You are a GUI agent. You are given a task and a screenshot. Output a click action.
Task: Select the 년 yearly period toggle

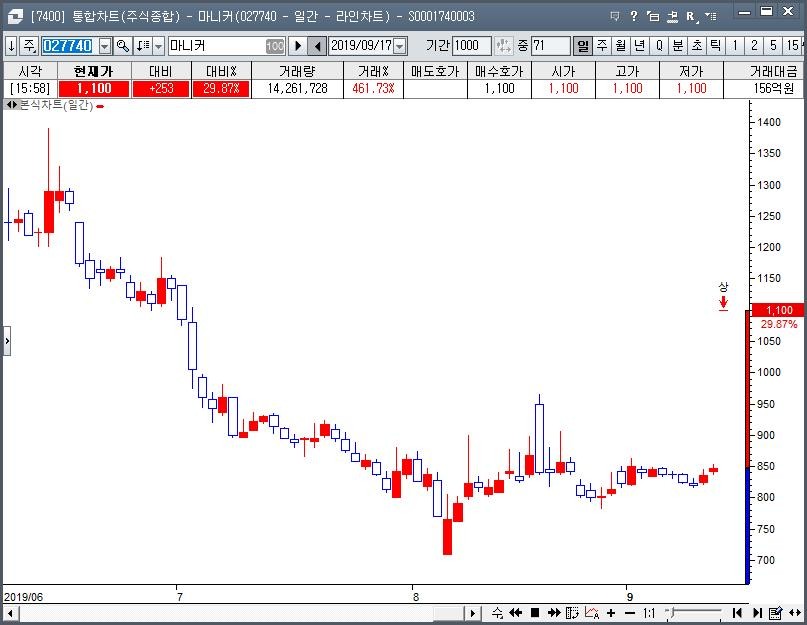click(x=640, y=46)
